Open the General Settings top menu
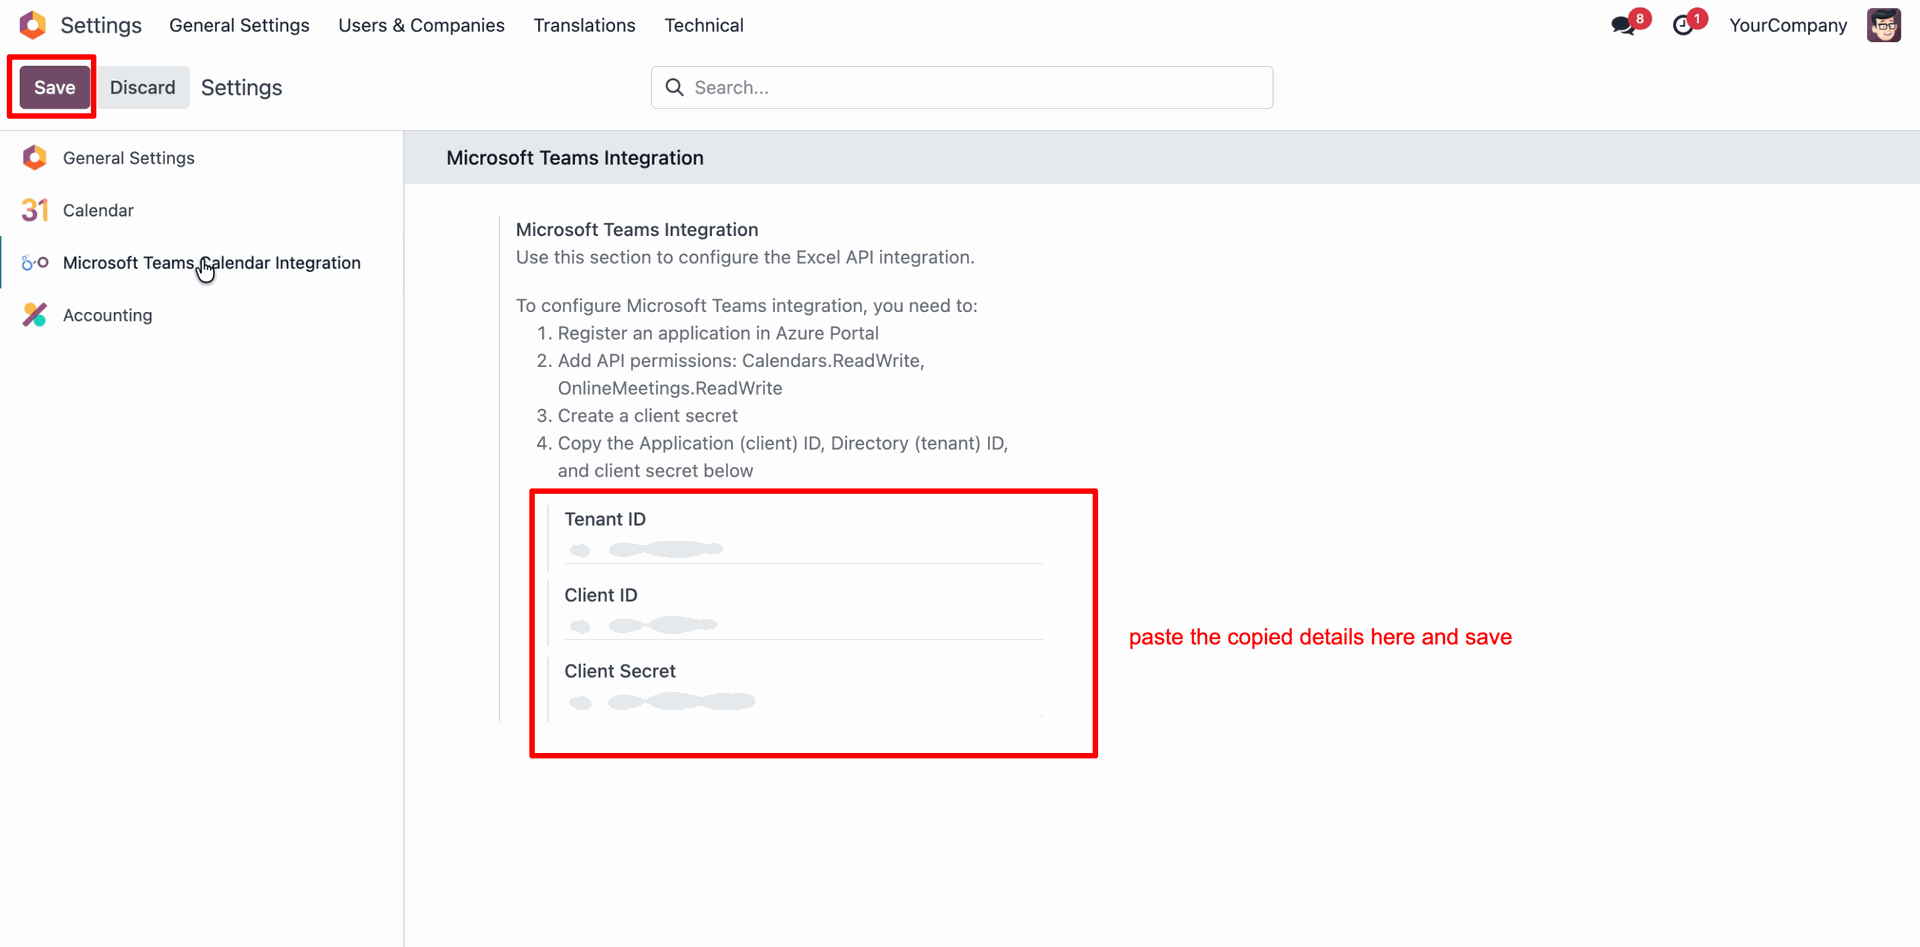This screenshot has height=947, width=1920. tap(239, 25)
